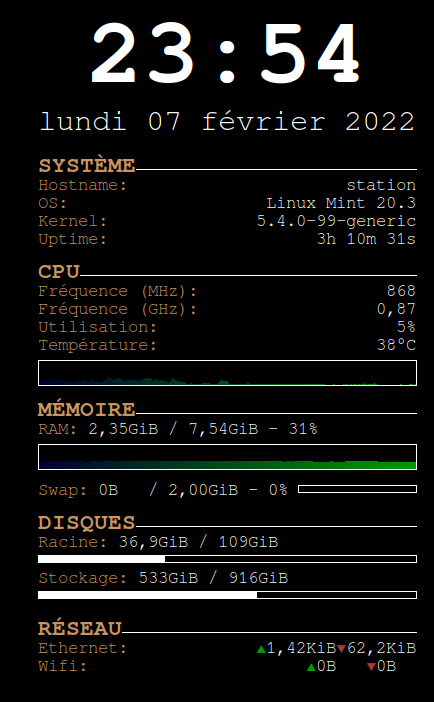The height and width of the screenshot is (702, 434).
Task: Click the Swap usage bar
Action: tap(357, 489)
